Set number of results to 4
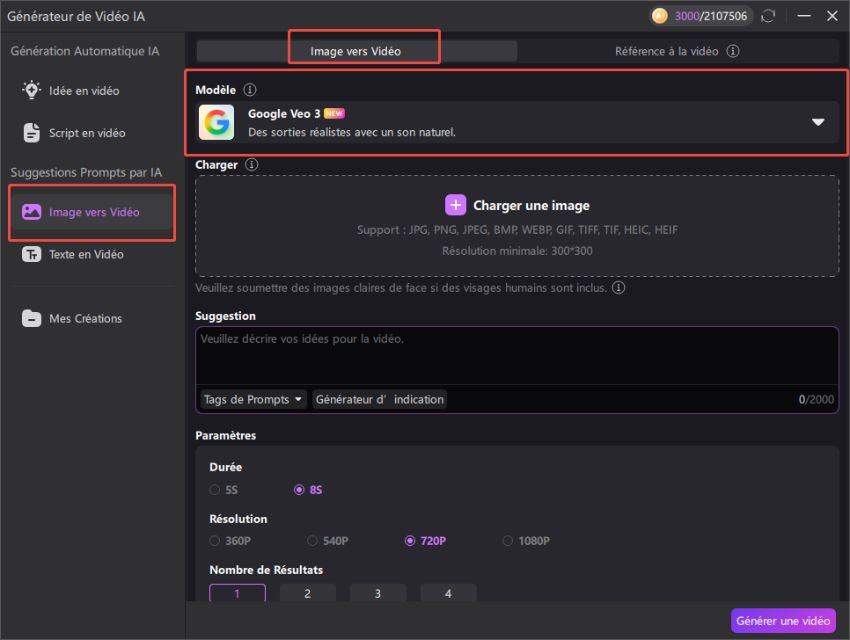Viewport: 850px width, 640px height. (448, 593)
